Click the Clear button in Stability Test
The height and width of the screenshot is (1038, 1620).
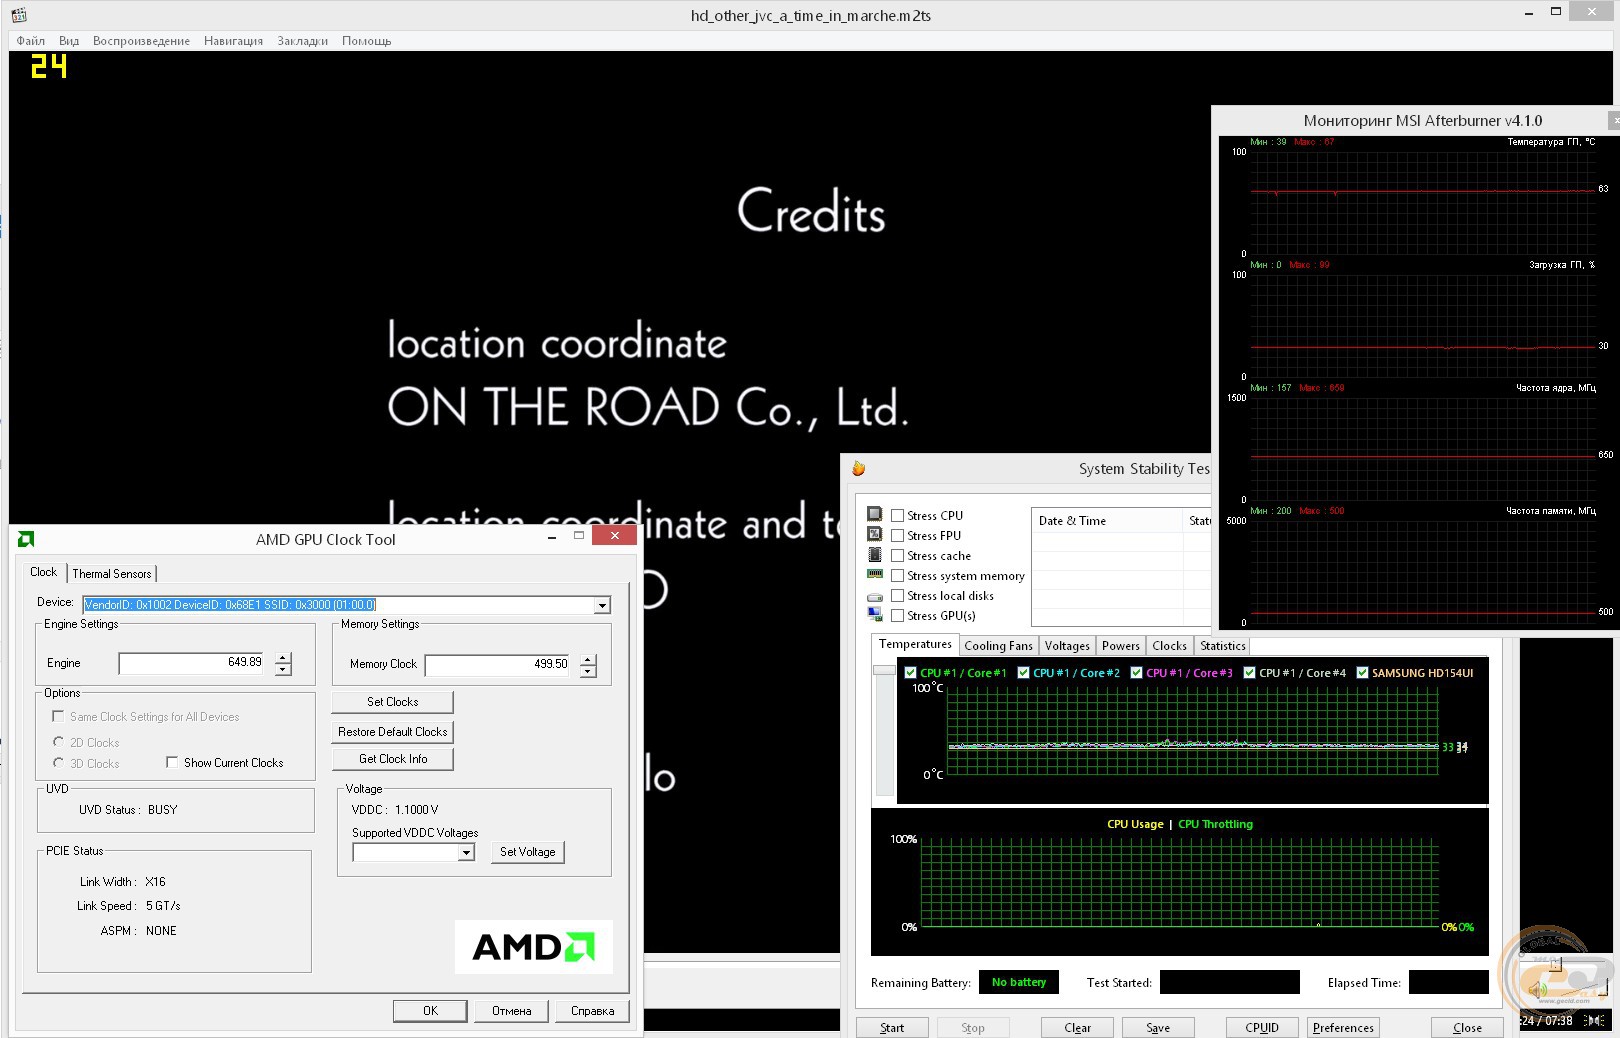coord(1077,1028)
